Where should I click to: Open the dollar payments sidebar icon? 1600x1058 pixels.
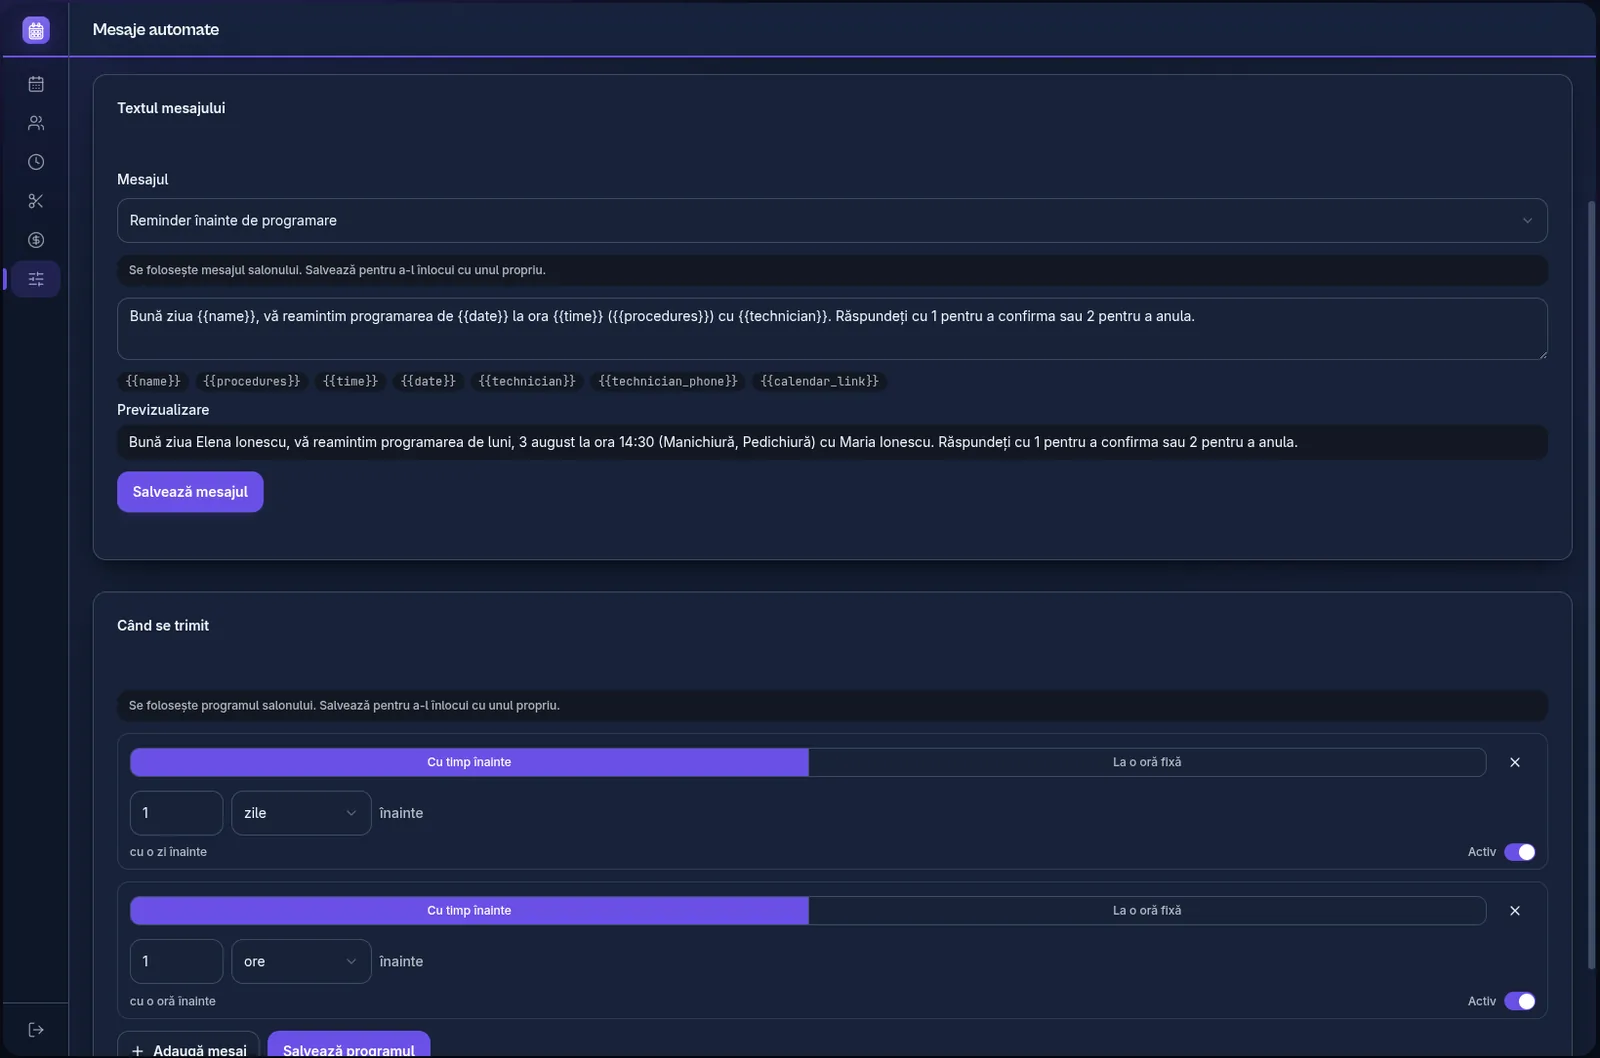click(36, 240)
